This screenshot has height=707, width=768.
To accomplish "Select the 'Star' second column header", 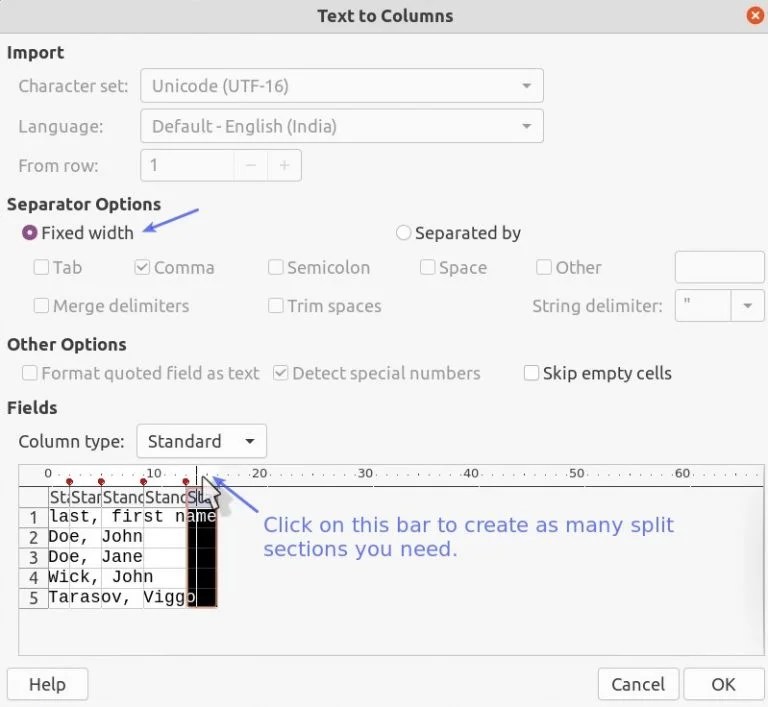I will (85, 497).
